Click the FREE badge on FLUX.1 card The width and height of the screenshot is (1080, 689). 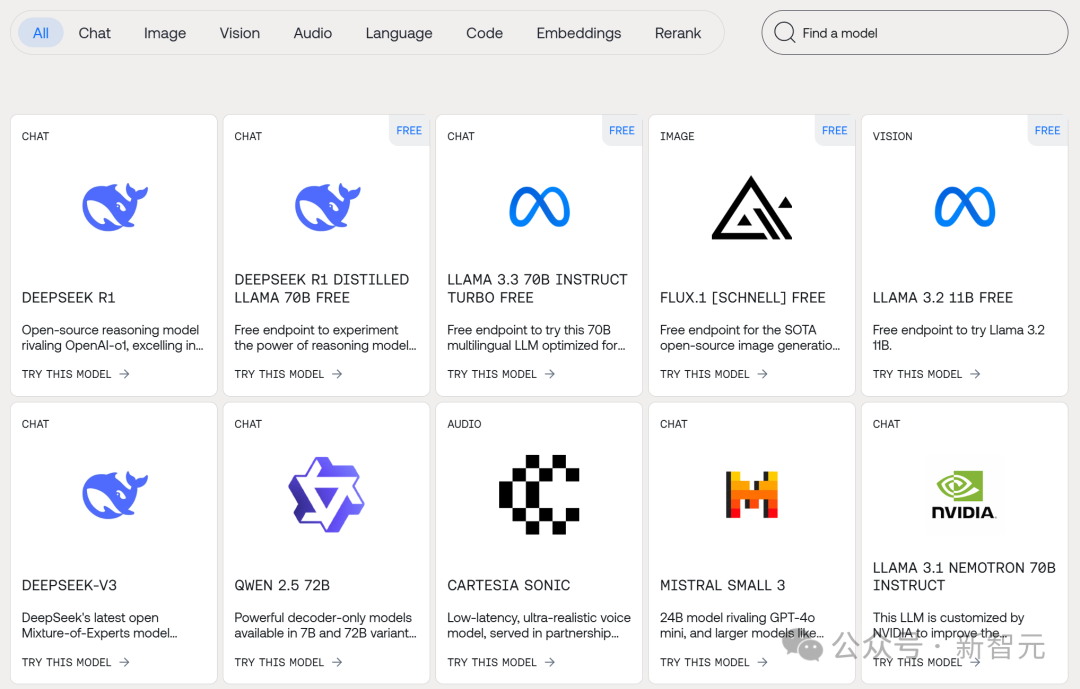(x=834, y=130)
